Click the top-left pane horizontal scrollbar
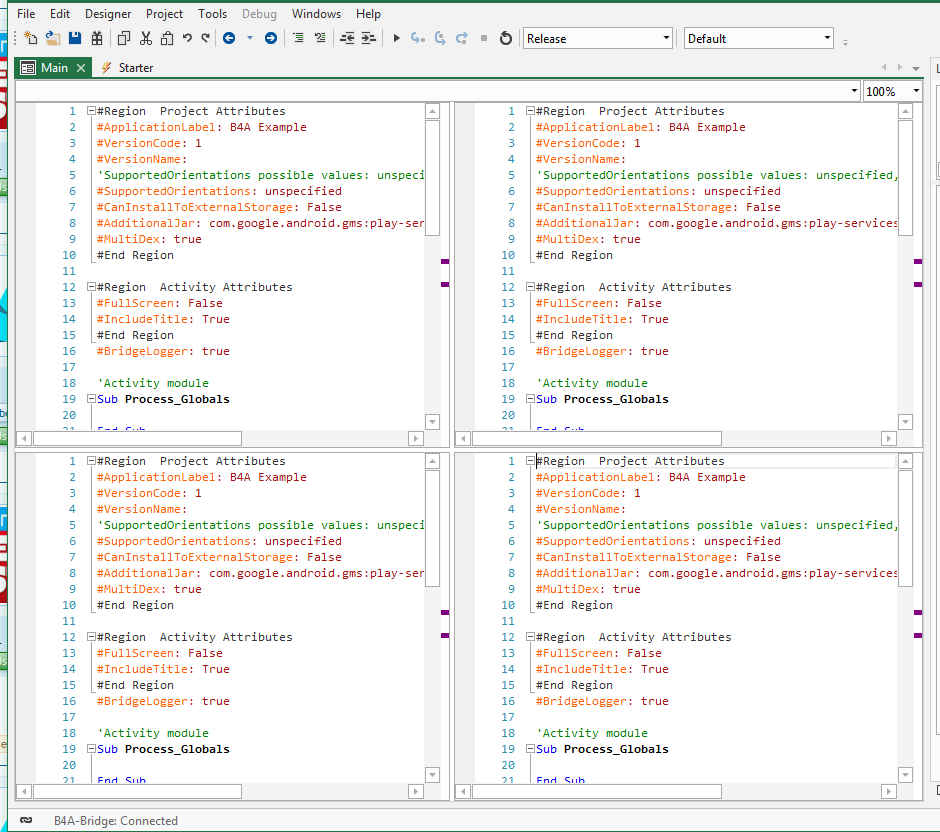The image size is (940, 832). tap(138, 438)
